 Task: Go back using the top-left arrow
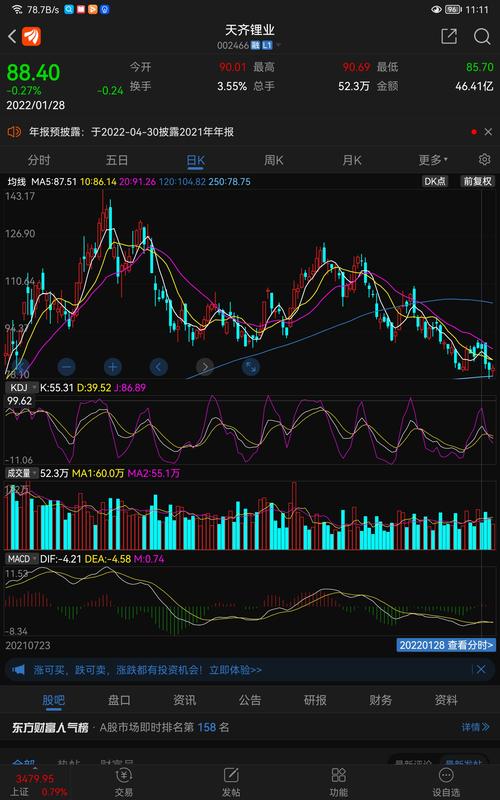point(12,36)
